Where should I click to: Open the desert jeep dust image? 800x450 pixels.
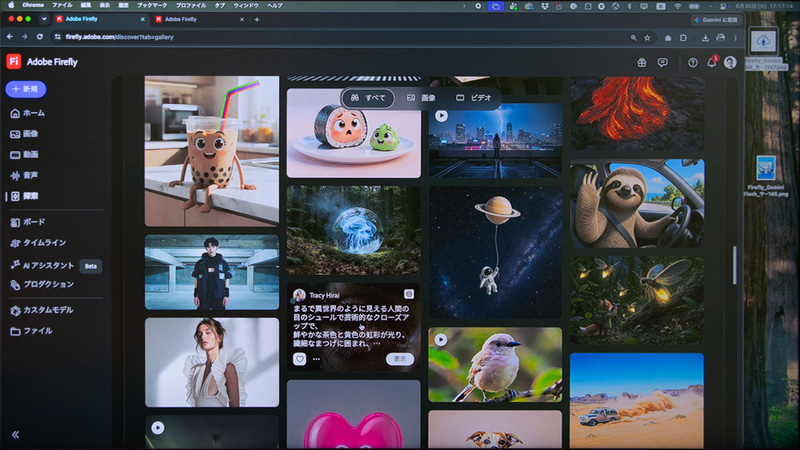pos(637,401)
